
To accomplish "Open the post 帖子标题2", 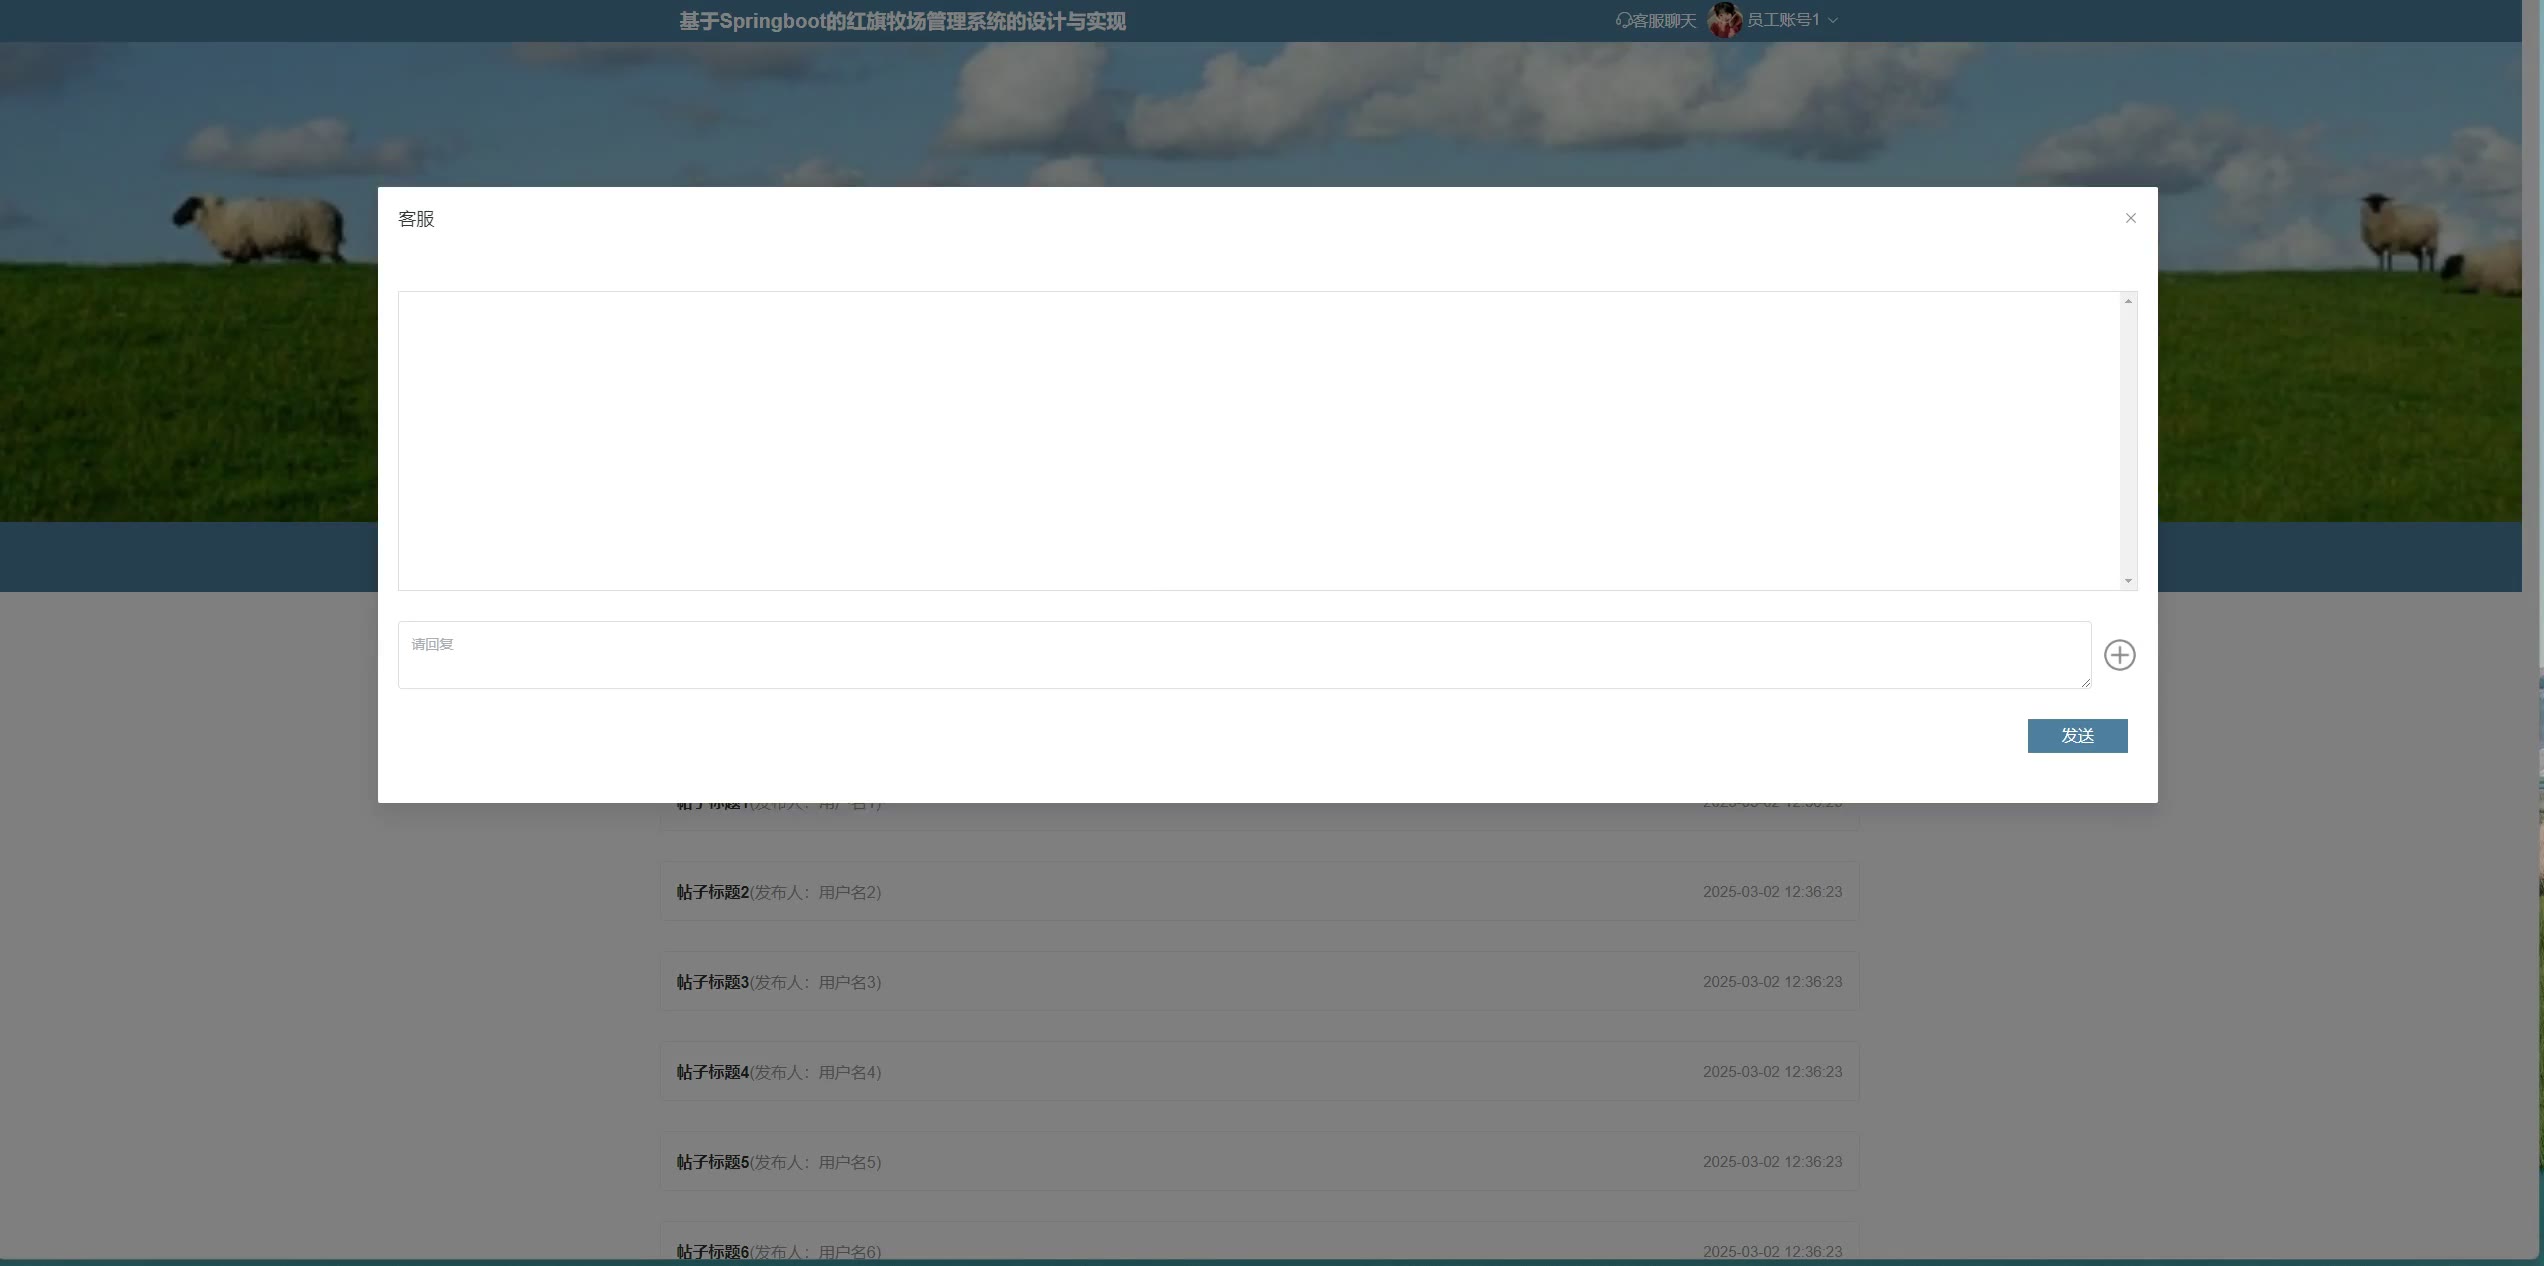I will click(x=713, y=892).
